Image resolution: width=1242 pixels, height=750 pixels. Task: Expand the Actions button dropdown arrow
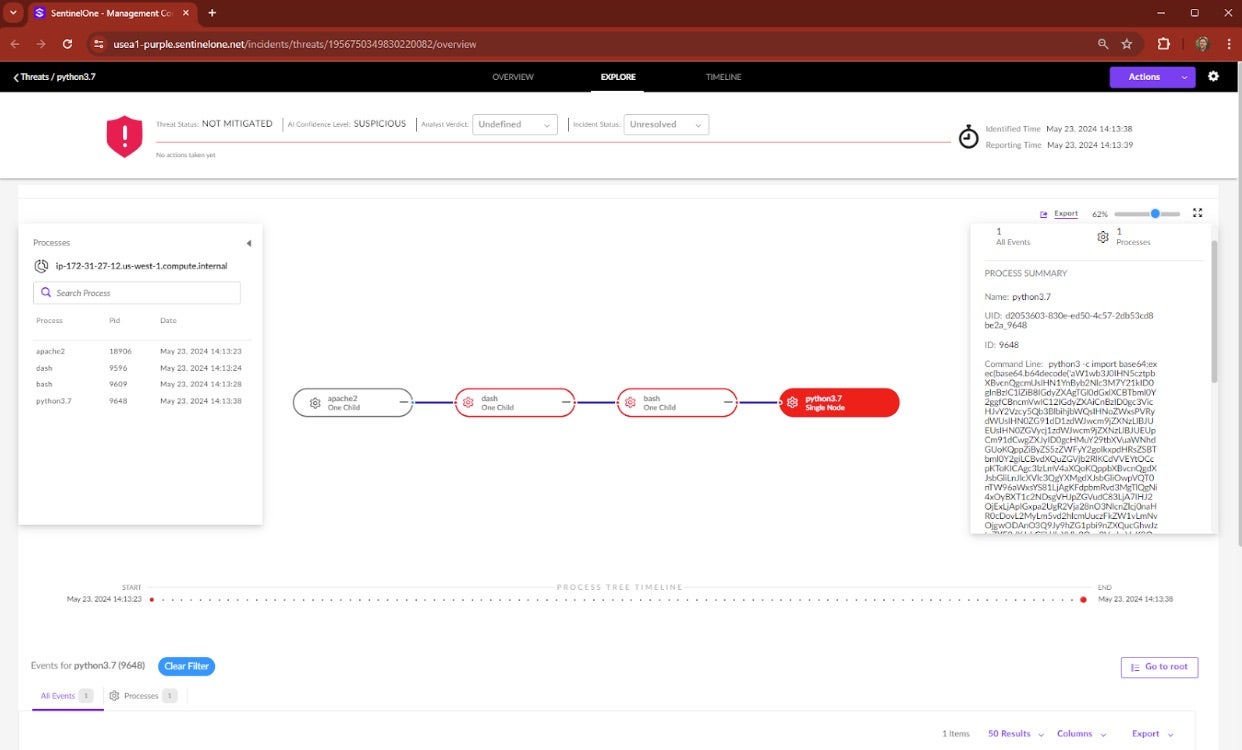(x=1184, y=77)
